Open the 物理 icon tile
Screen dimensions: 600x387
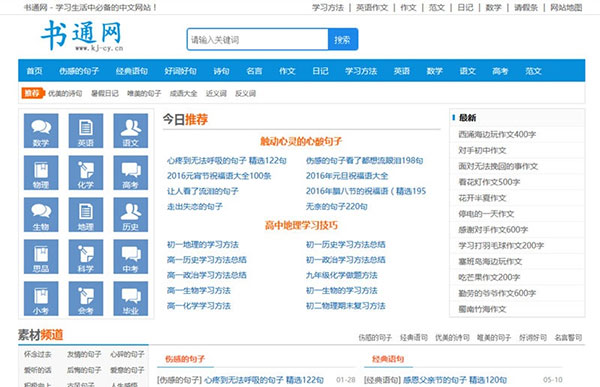41,173
